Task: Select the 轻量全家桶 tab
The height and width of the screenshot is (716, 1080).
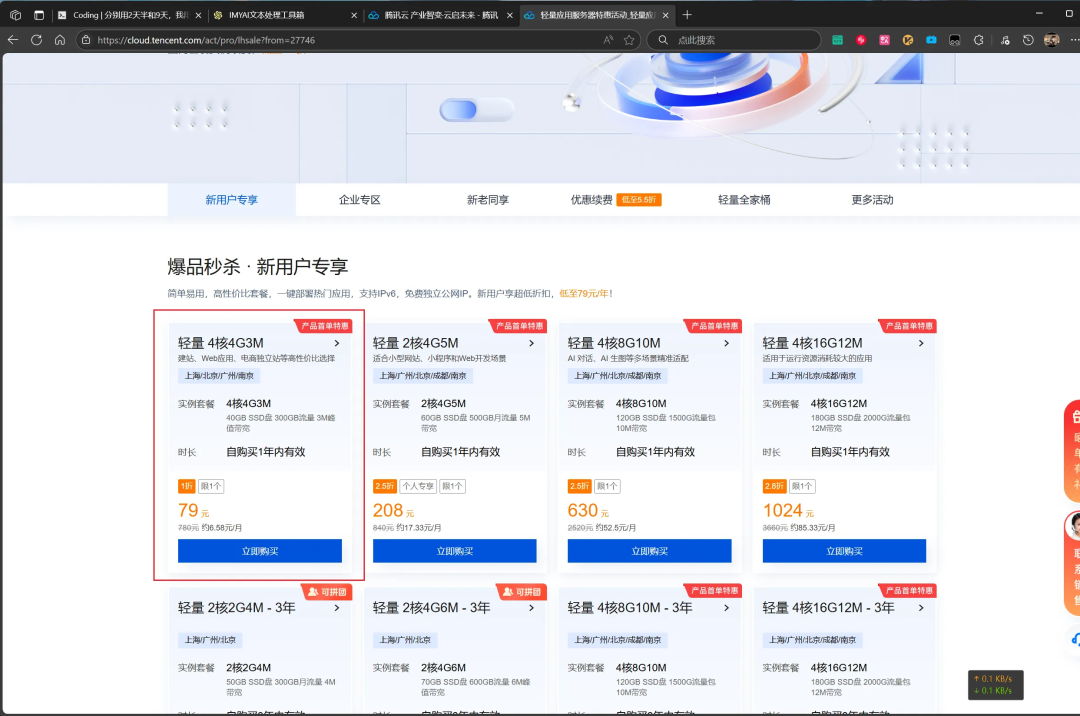Action: [744, 200]
